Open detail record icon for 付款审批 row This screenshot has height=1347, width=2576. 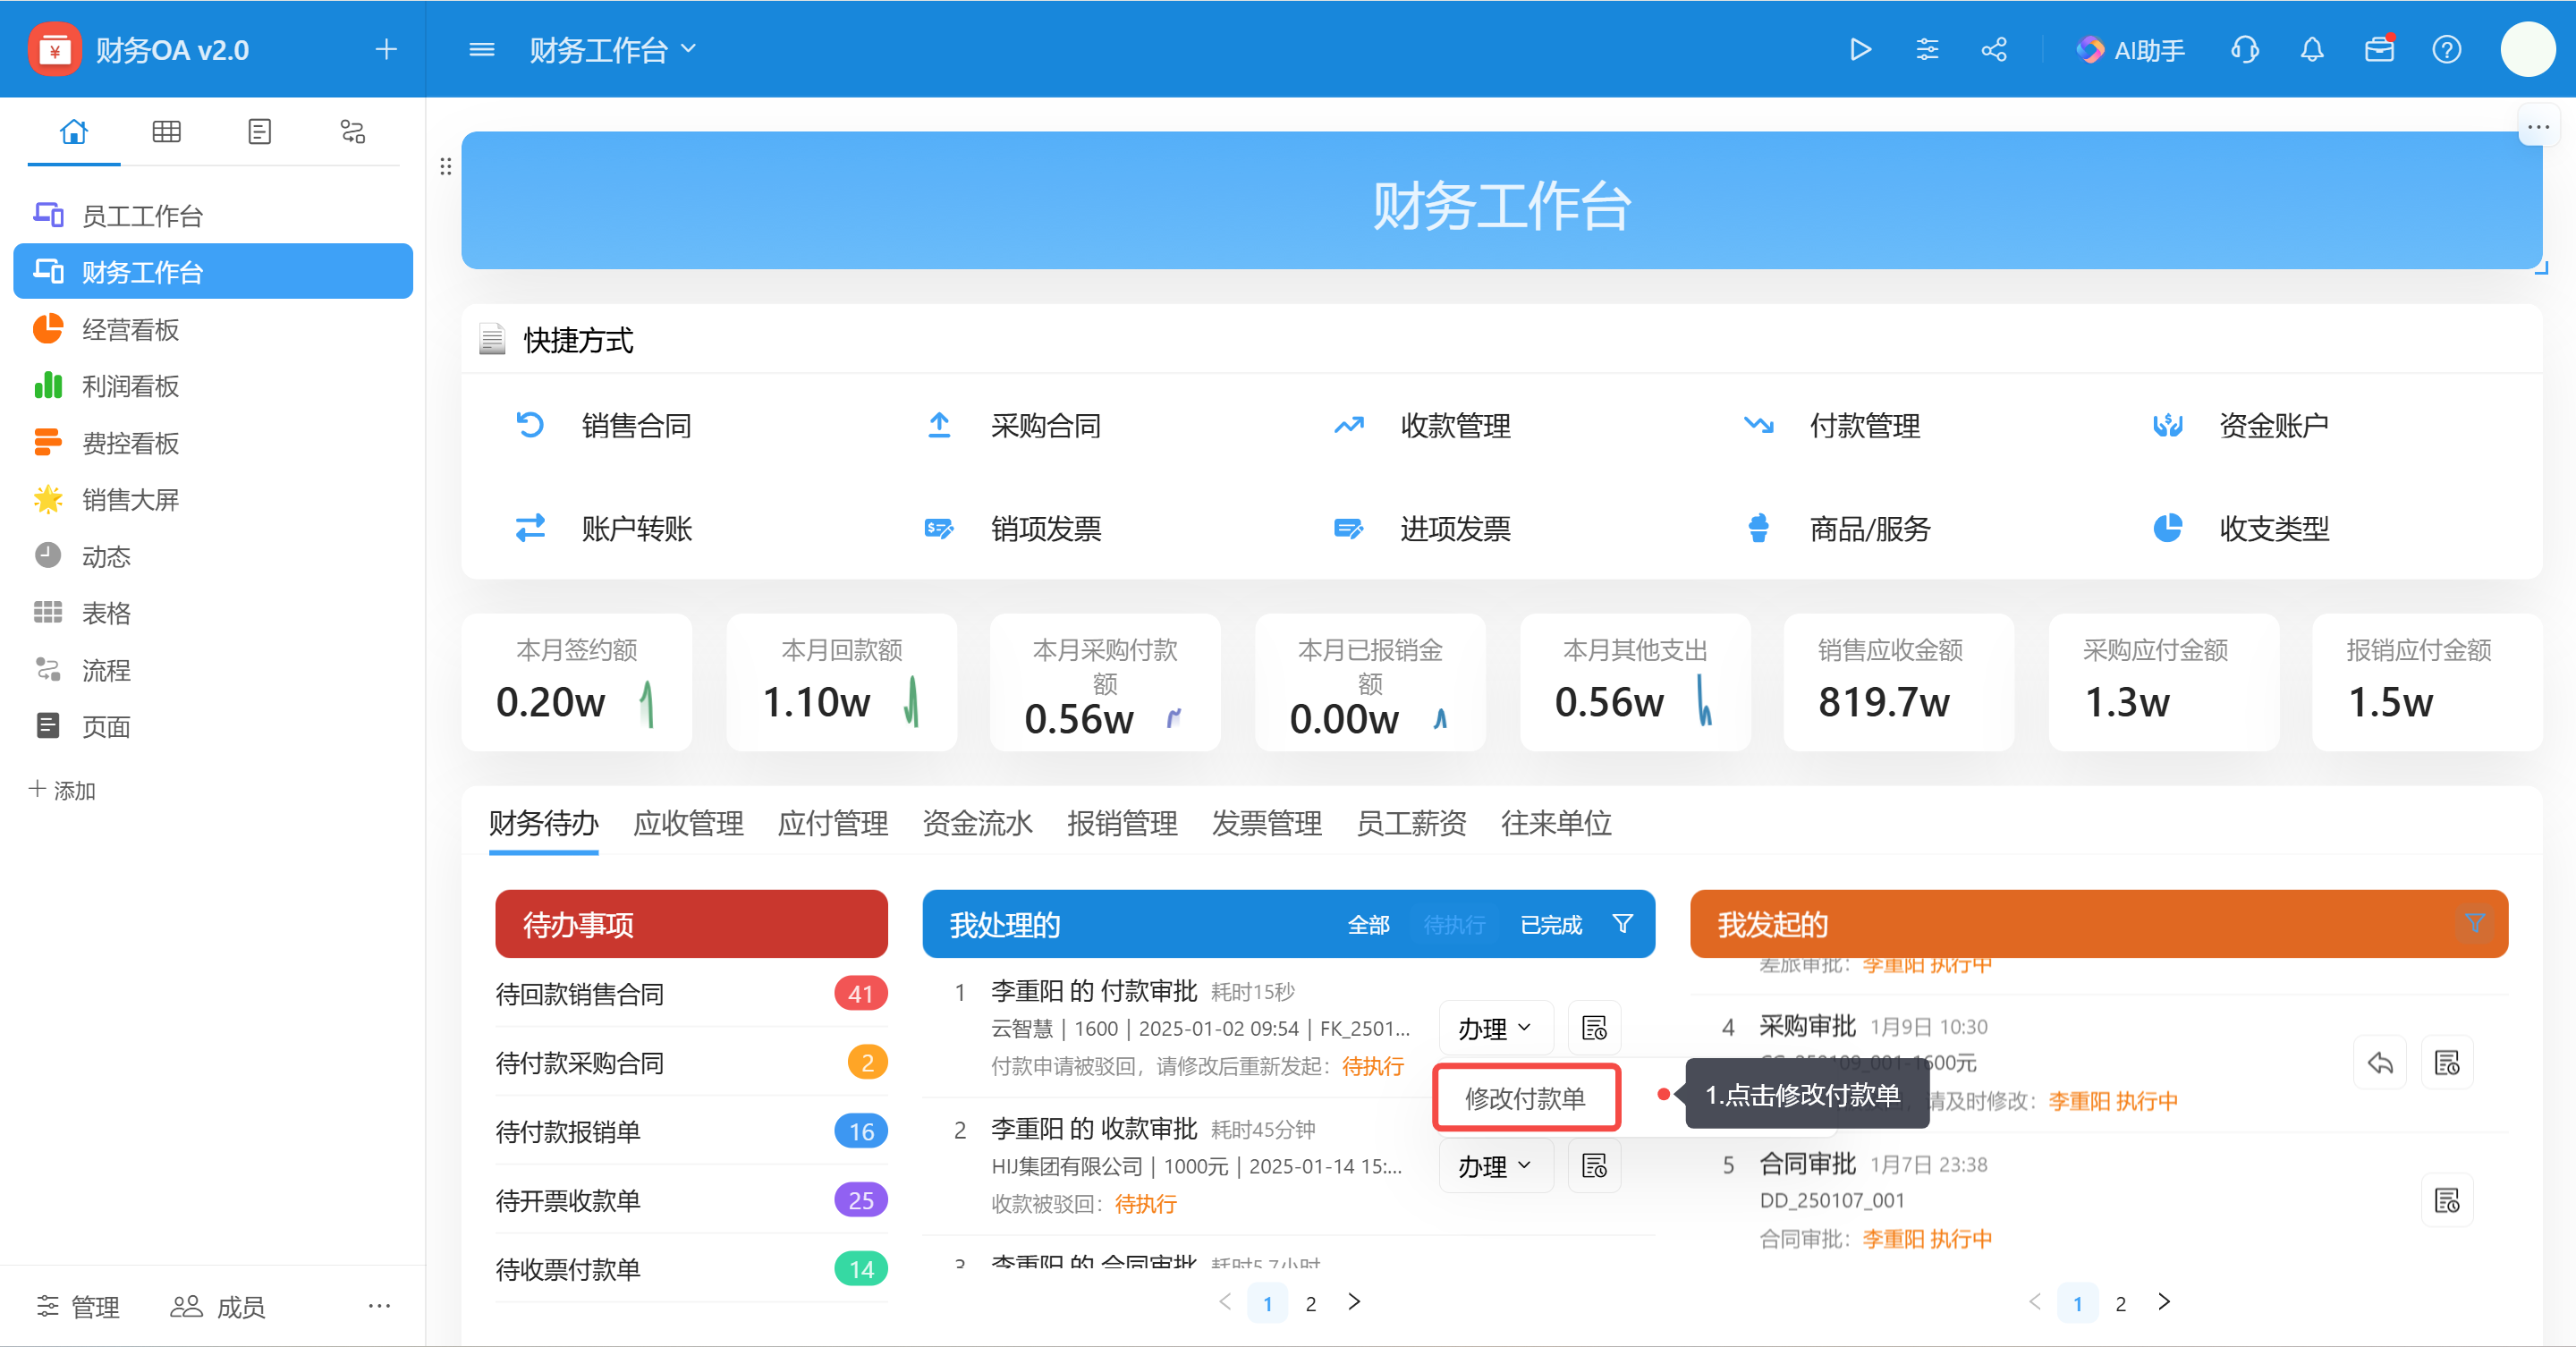(x=1594, y=1028)
